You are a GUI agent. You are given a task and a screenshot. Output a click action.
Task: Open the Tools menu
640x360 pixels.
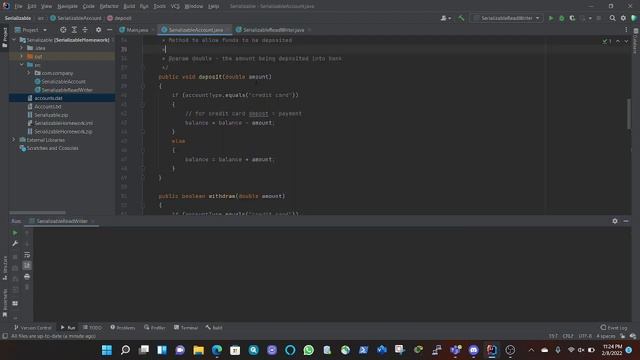160,6
